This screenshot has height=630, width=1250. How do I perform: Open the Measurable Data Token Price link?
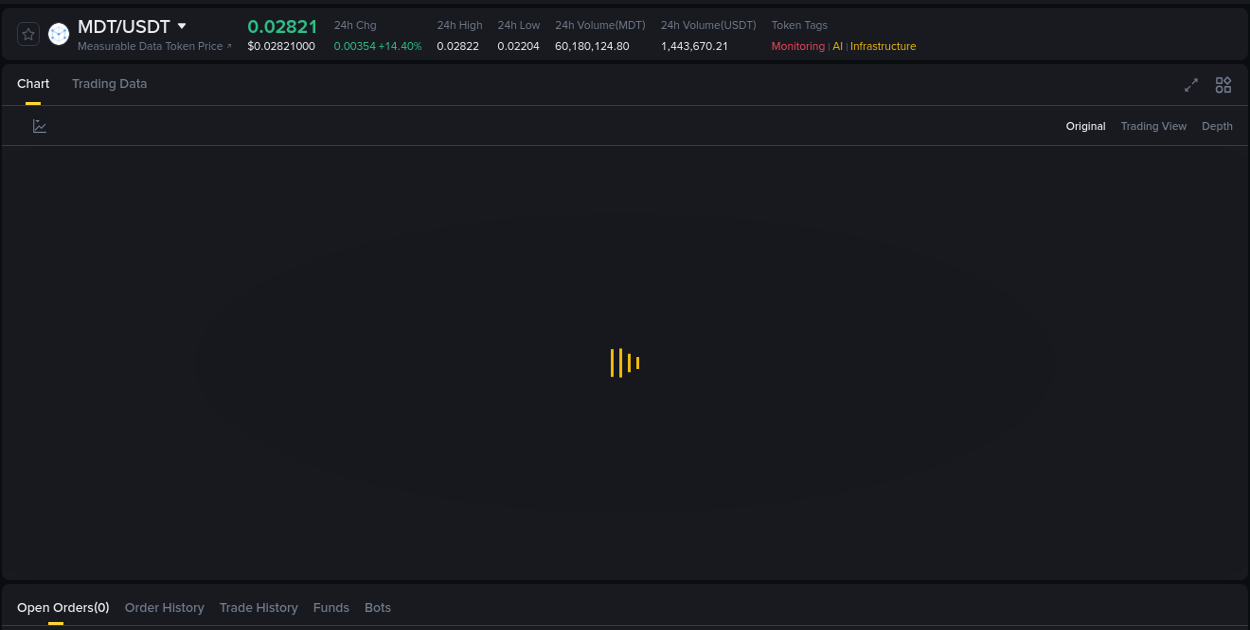(152, 45)
